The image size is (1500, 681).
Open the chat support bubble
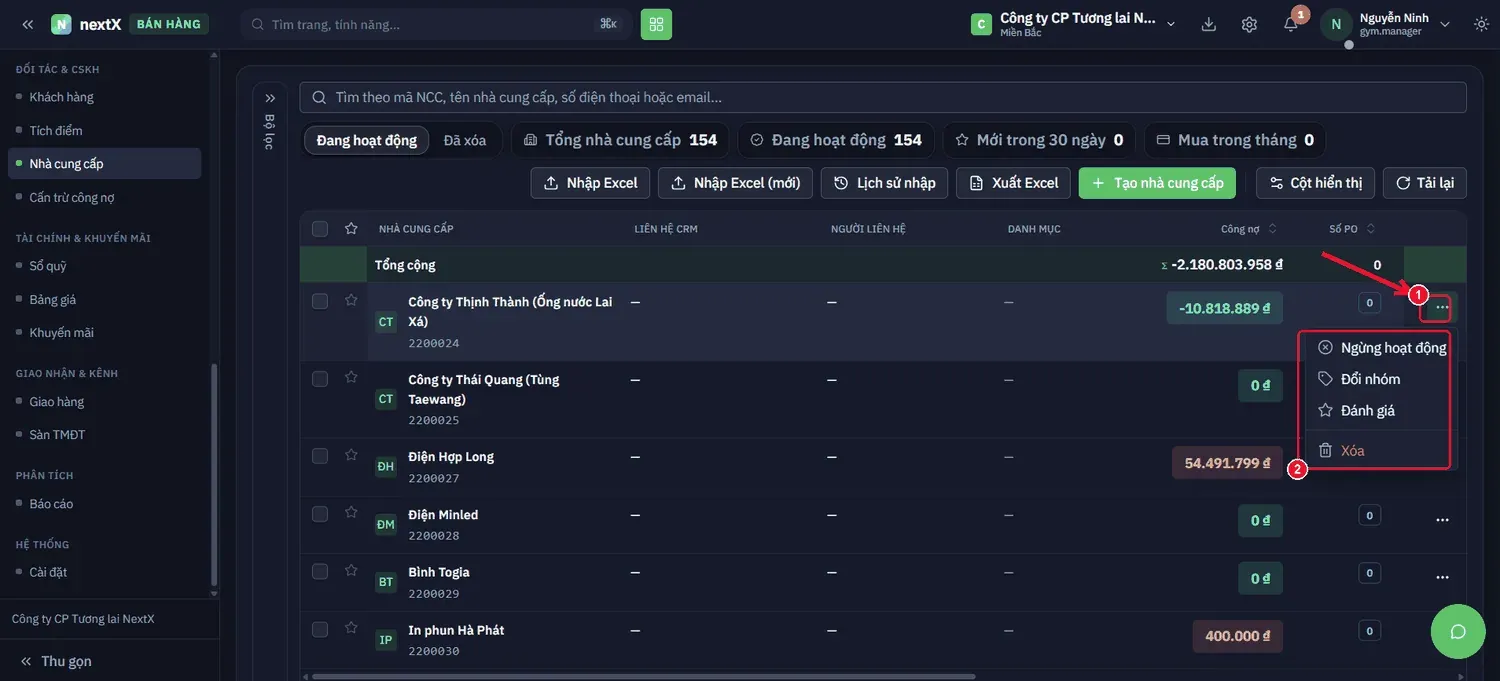click(x=1458, y=631)
